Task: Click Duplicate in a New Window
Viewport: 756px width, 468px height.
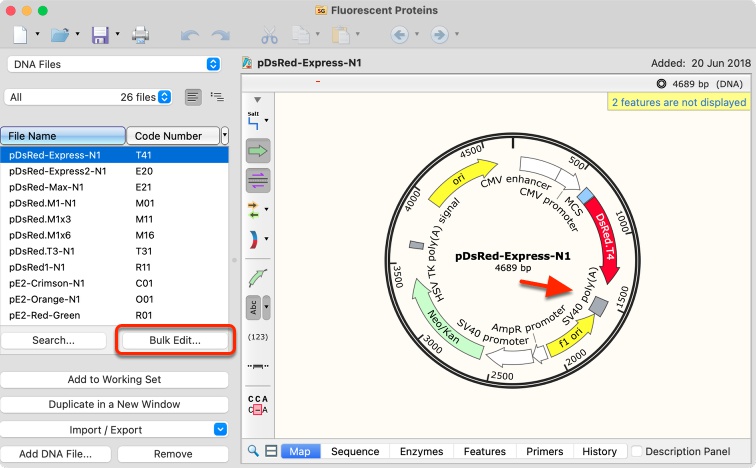Action: 114,404
